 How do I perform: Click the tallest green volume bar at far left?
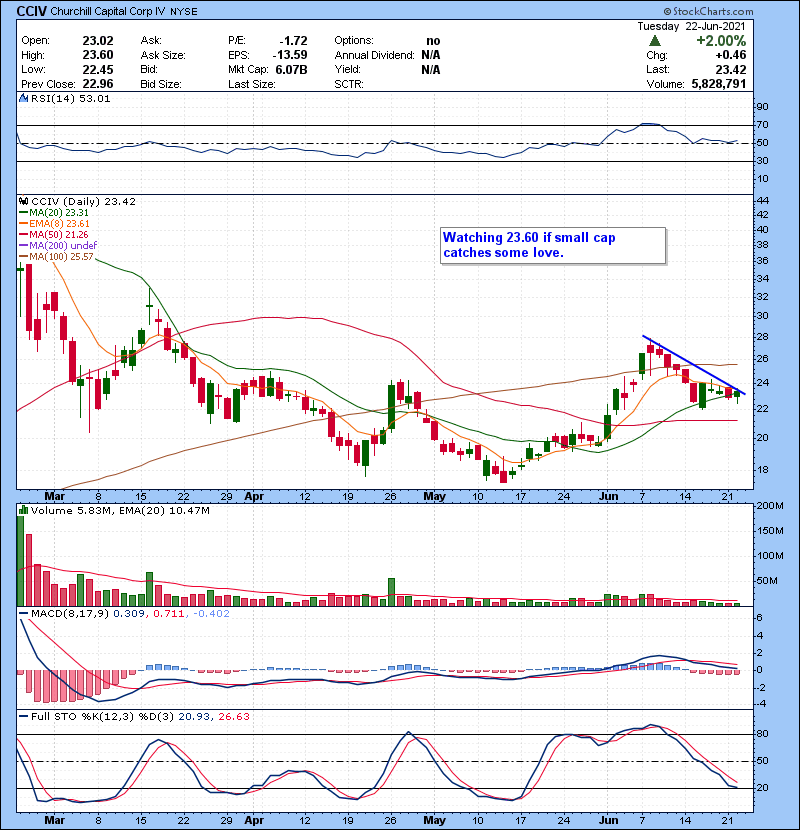[x=21, y=561]
